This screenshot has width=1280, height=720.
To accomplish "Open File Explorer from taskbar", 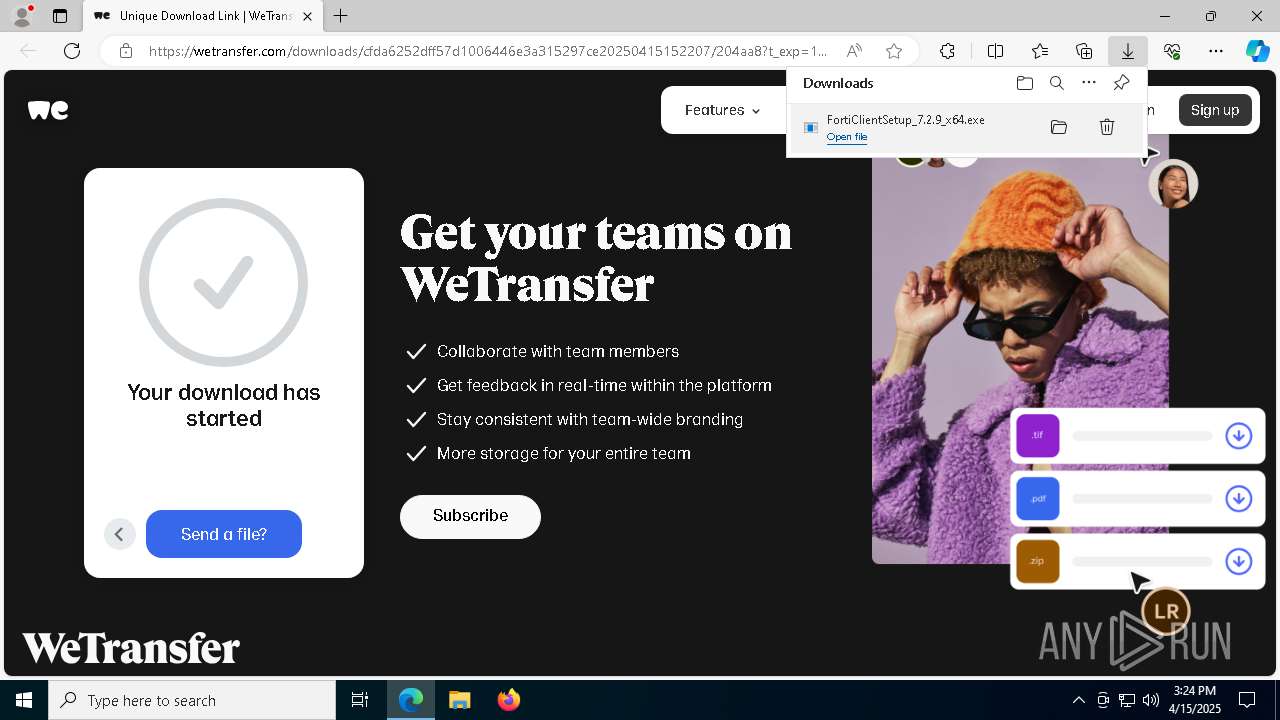I will click(459, 700).
